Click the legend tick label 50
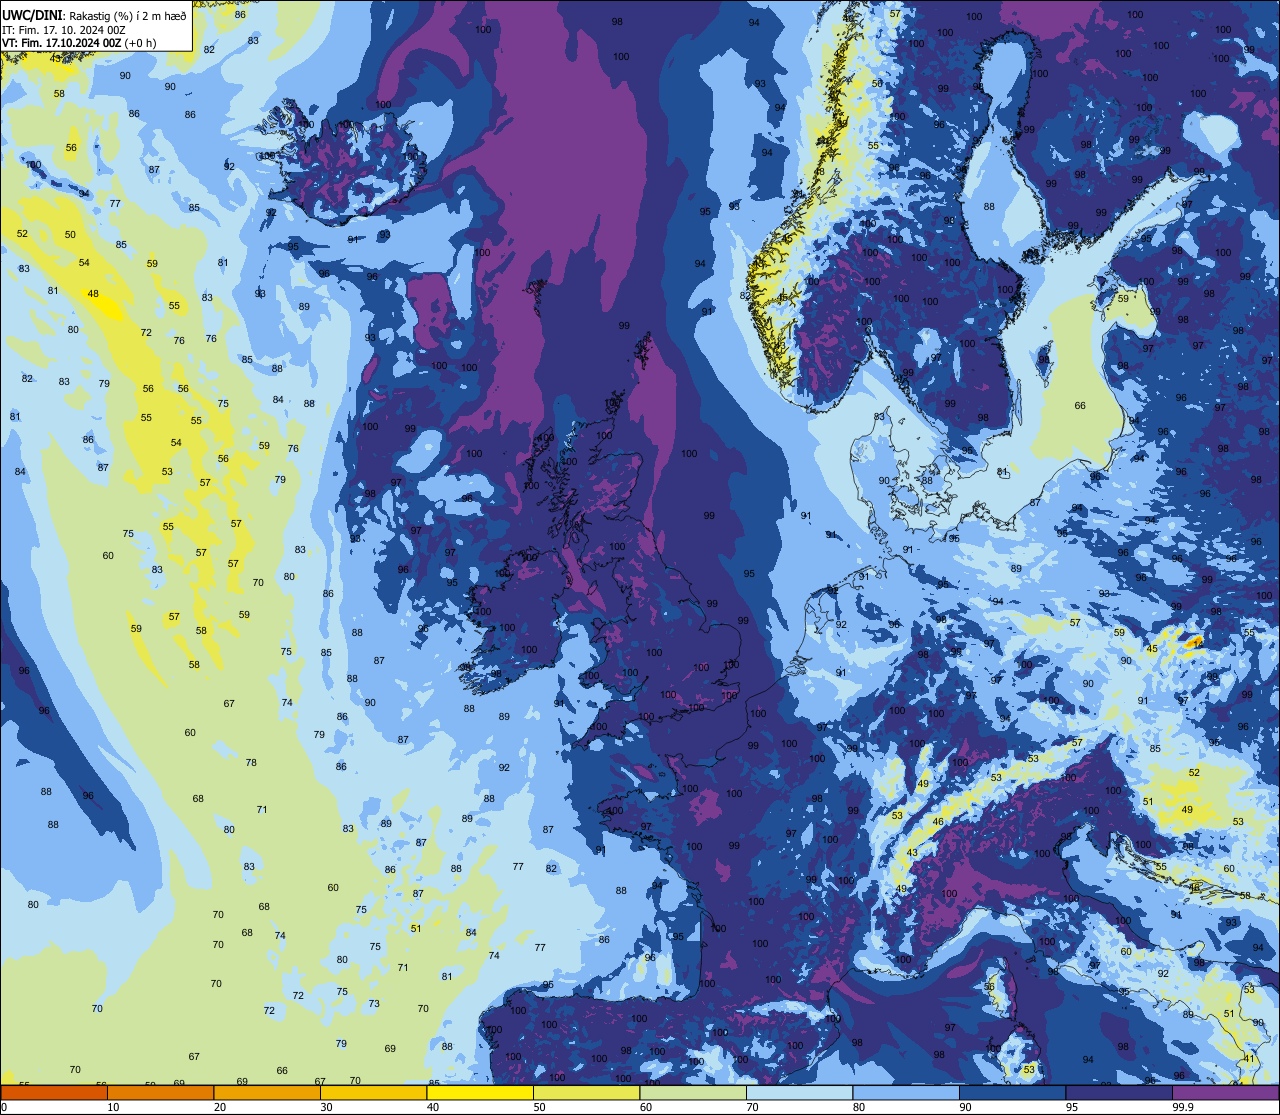The width and height of the screenshot is (1280, 1115). pyautogui.click(x=539, y=1107)
